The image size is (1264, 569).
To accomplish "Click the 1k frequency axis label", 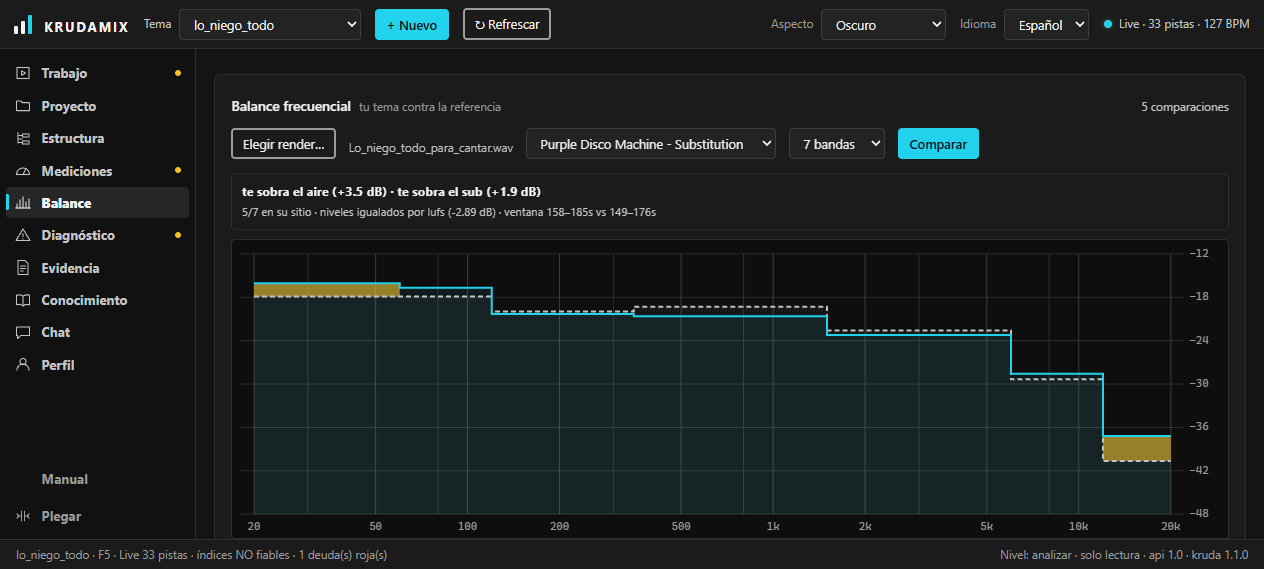I will tap(773, 526).
